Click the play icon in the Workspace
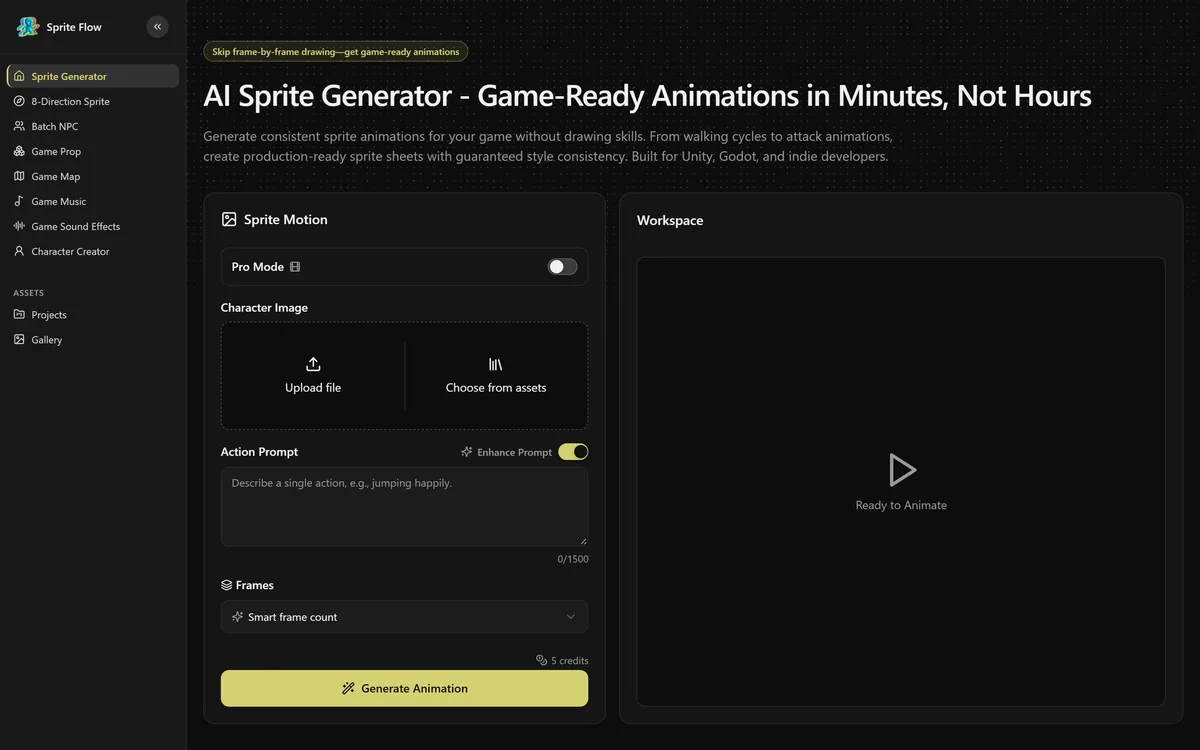 902,470
